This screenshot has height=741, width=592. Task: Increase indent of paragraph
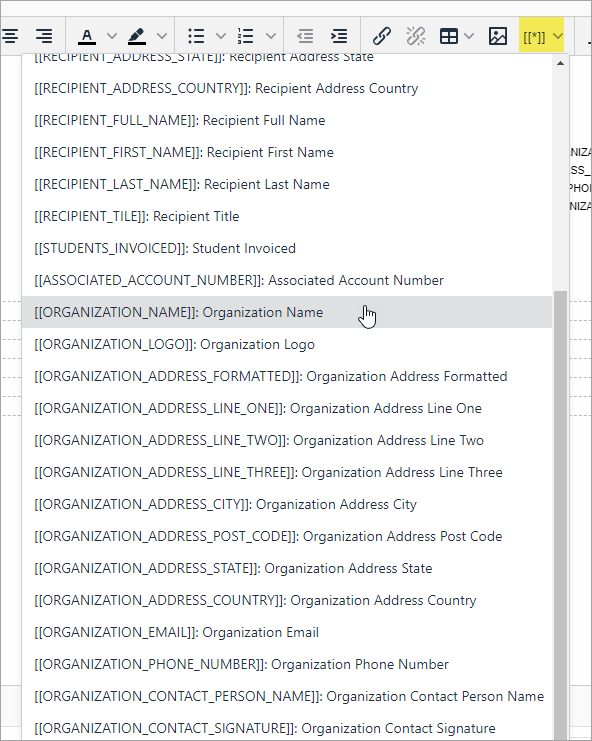(x=339, y=36)
